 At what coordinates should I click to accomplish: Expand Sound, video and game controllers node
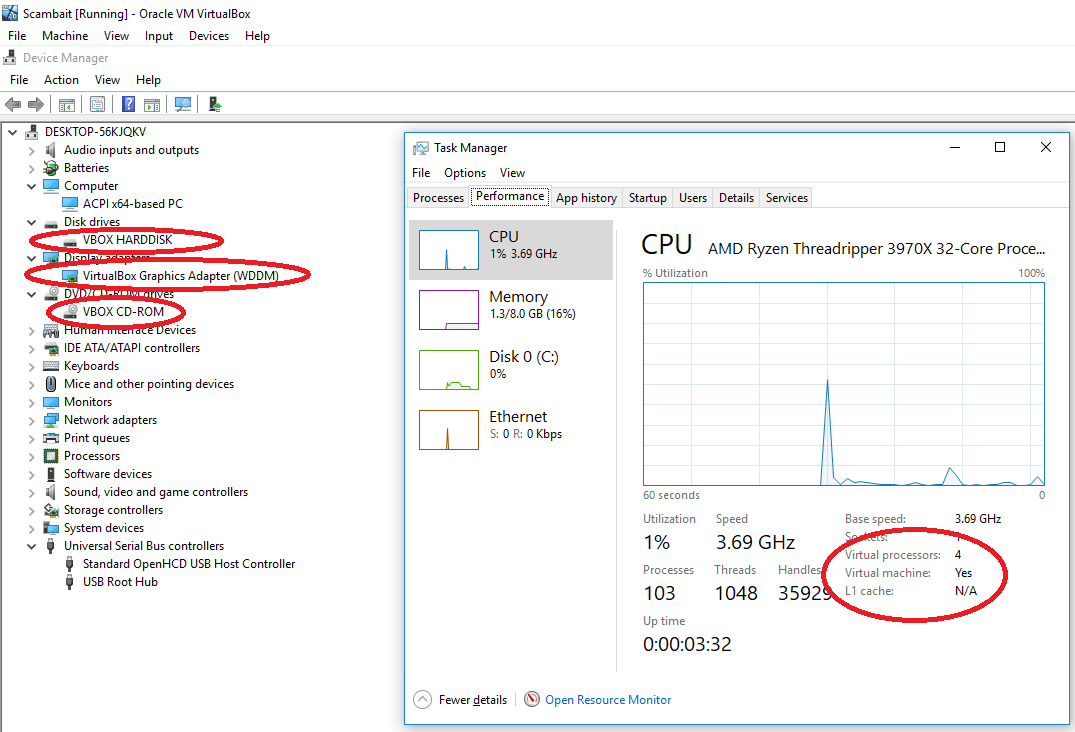coord(32,492)
